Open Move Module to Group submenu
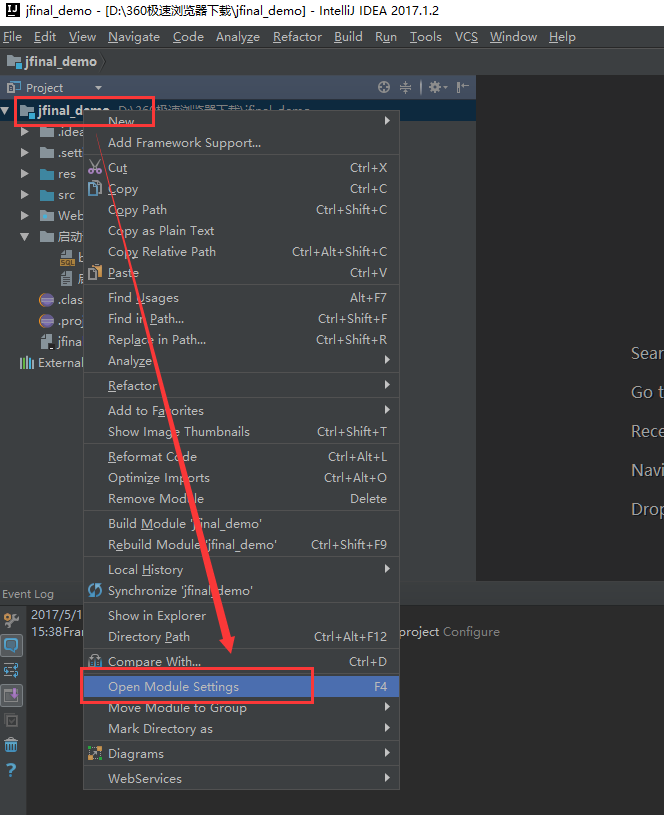Screen dimensions: 664x815 pos(241,707)
